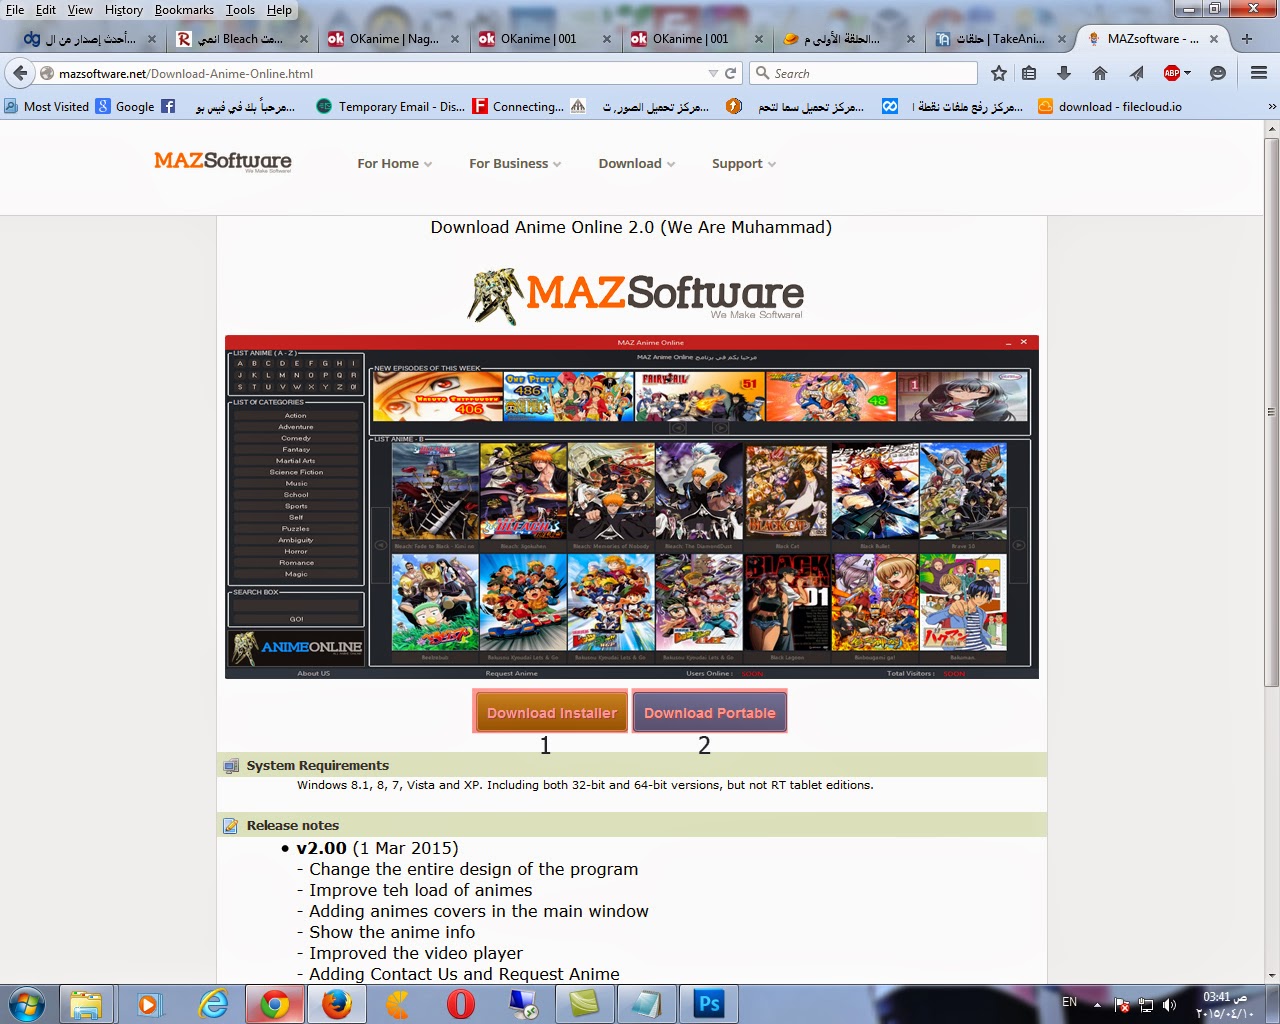The width and height of the screenshot is (1280, 1024).
Task: Open Firefox from the taskbar
Action: pos(337,1004)
